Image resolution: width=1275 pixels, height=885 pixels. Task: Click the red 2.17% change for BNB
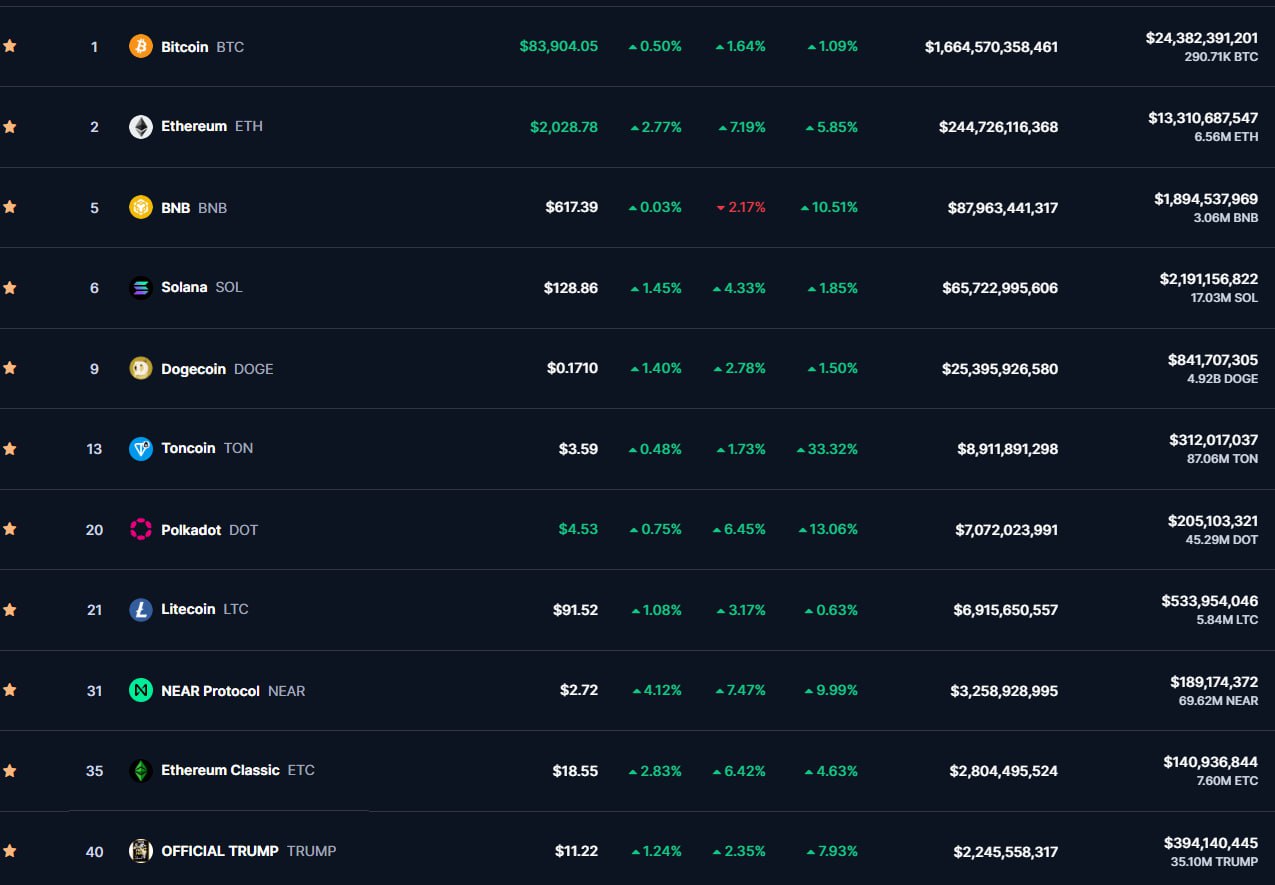tap(741, 207)
